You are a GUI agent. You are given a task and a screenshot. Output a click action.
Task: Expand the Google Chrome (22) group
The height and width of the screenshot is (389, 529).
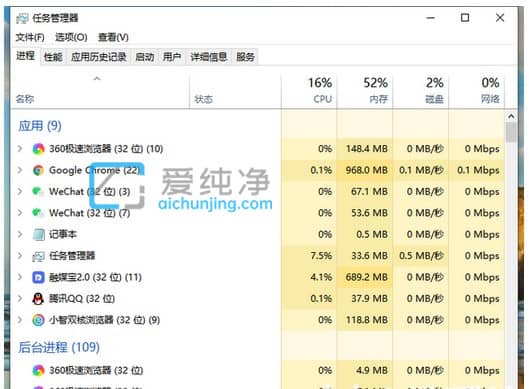(x=20, y=170)
